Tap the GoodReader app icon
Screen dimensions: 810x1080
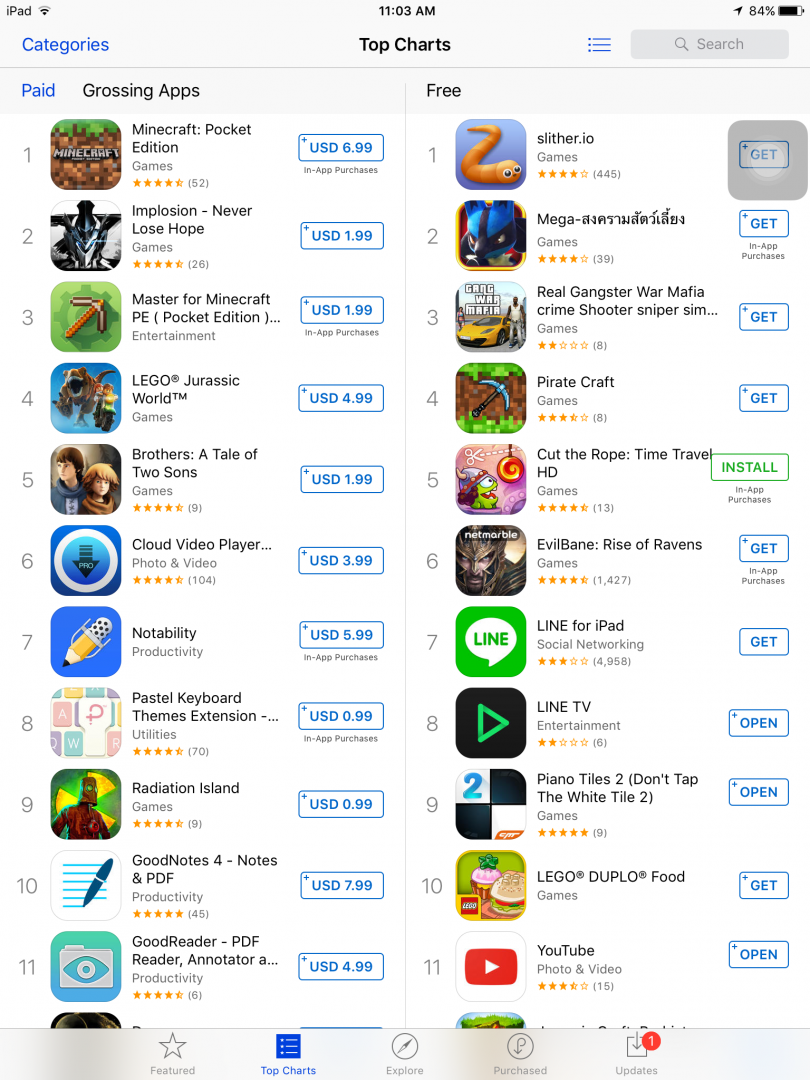[x=86, y=967]
